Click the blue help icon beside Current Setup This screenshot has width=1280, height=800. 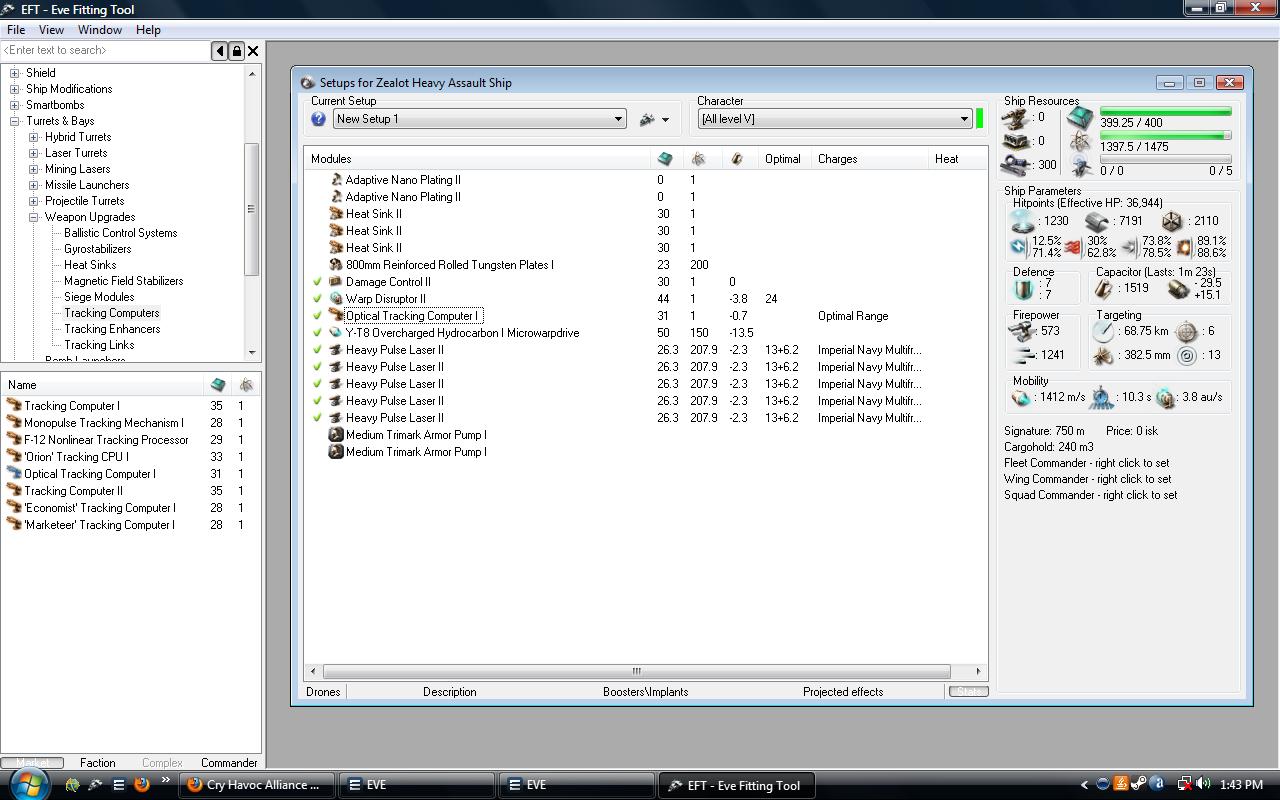pos(318,119)
